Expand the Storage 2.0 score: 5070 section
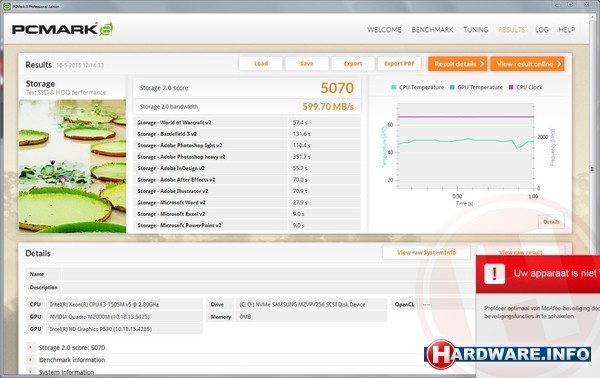 pos(30,347)
